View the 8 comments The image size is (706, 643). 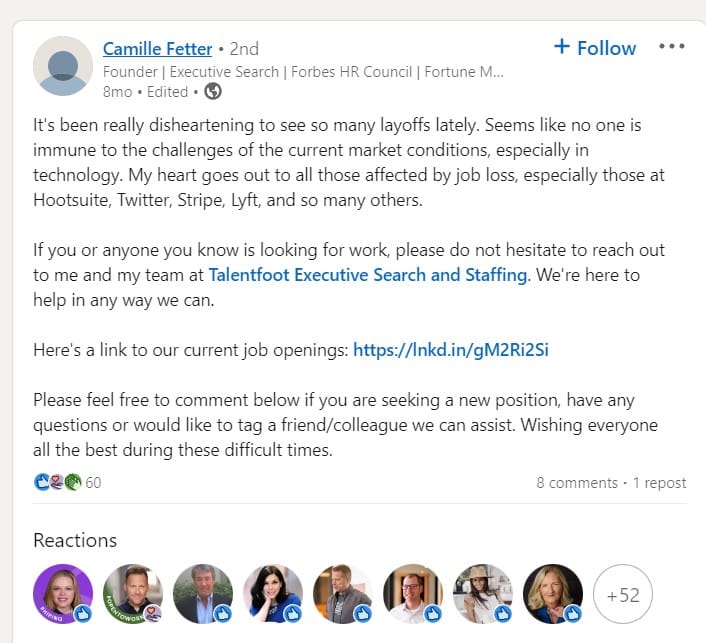(577, 483)
